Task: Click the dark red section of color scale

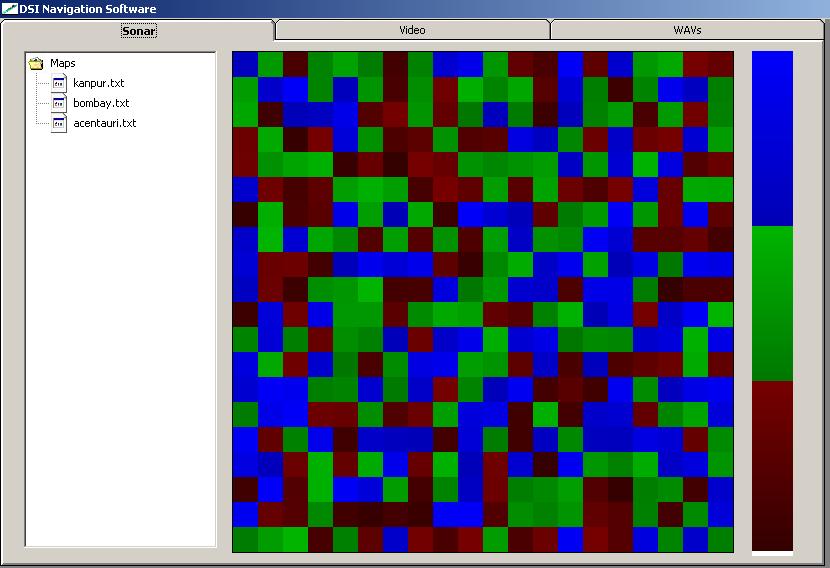Action: (772, 466)
